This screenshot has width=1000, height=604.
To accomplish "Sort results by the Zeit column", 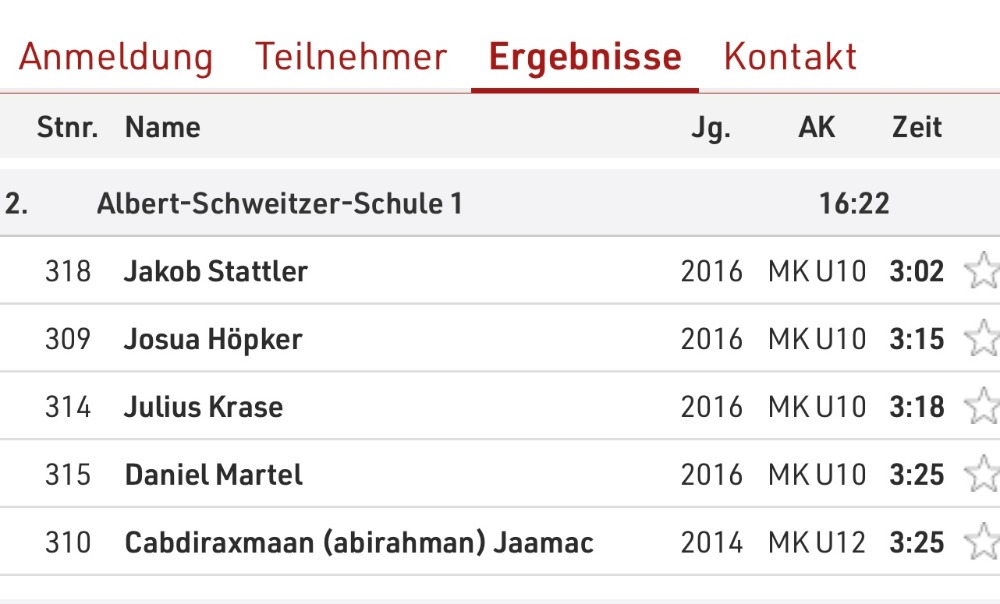I will coord(916,127).
